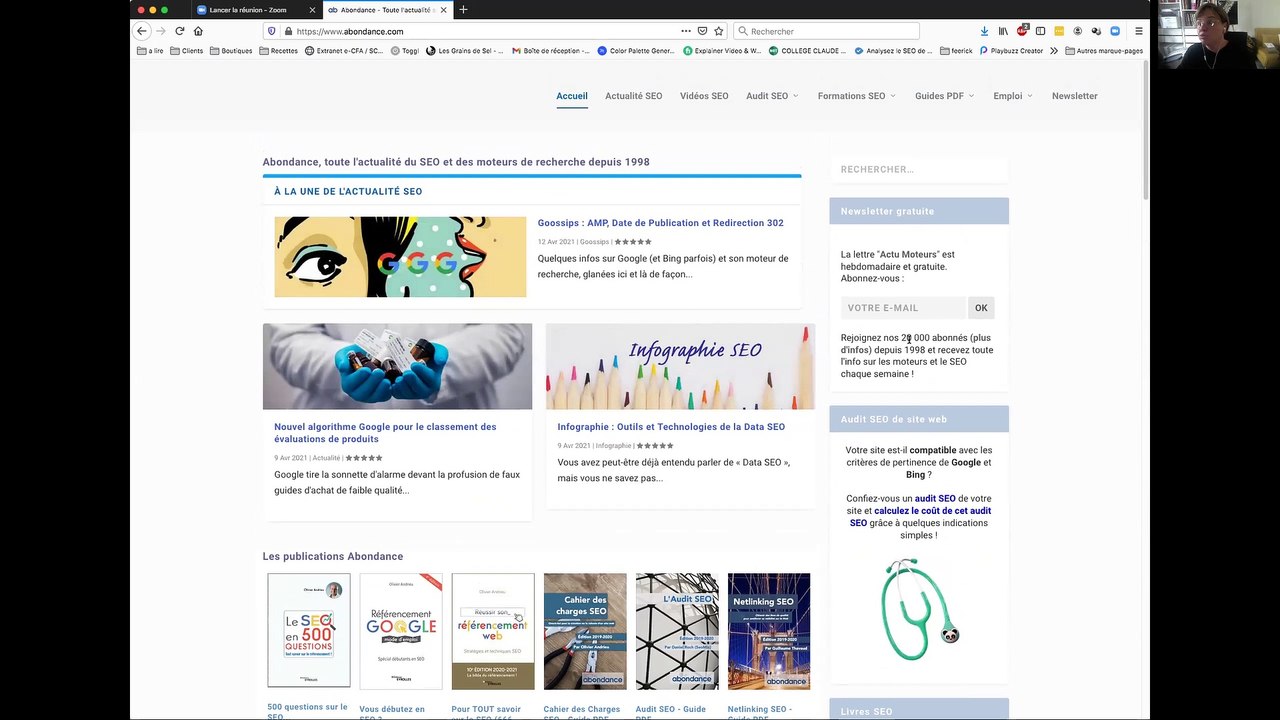The image size is (1280, 720).
Task: Click the VOTRE E-MAIL input field
Action: [x=903, y=308]
